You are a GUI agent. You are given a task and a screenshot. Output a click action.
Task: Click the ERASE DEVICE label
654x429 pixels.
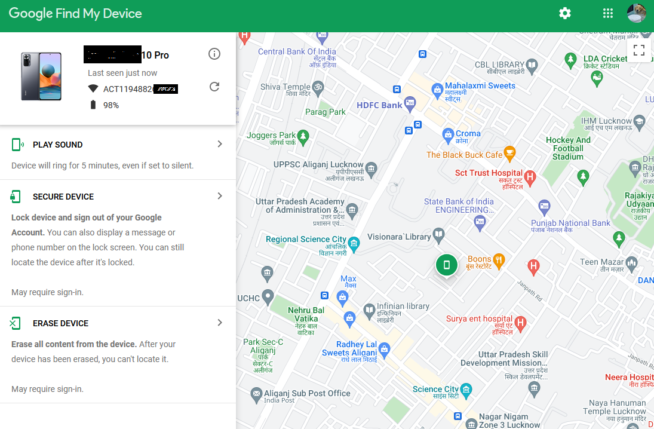(x=60, y=324)
